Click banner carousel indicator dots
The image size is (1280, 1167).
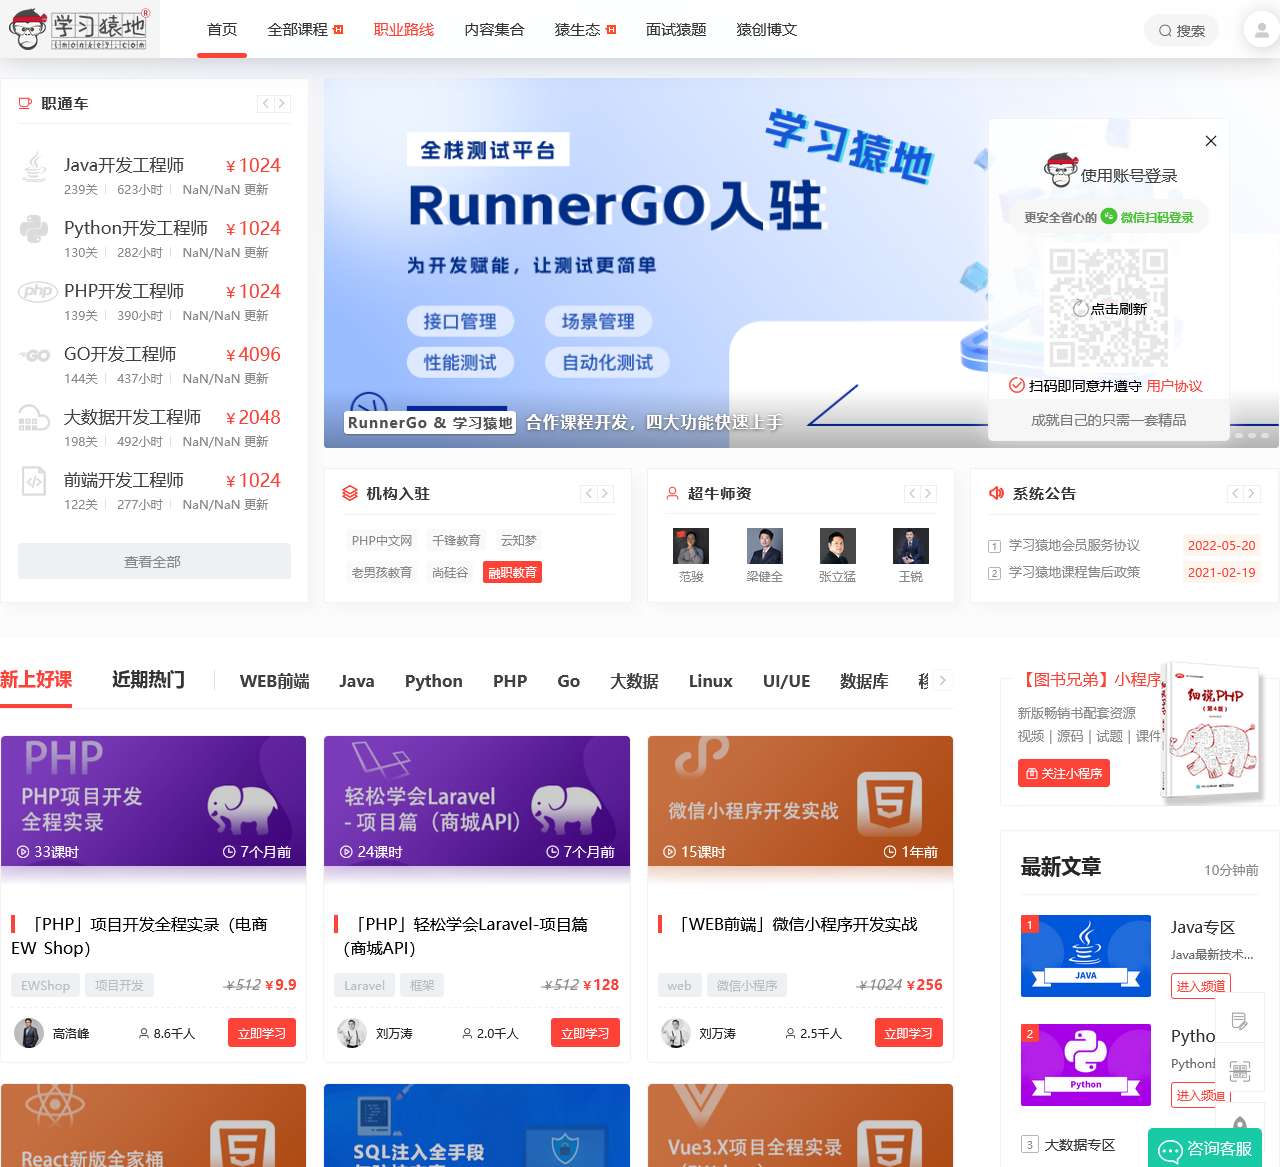tap(1252, 436)
